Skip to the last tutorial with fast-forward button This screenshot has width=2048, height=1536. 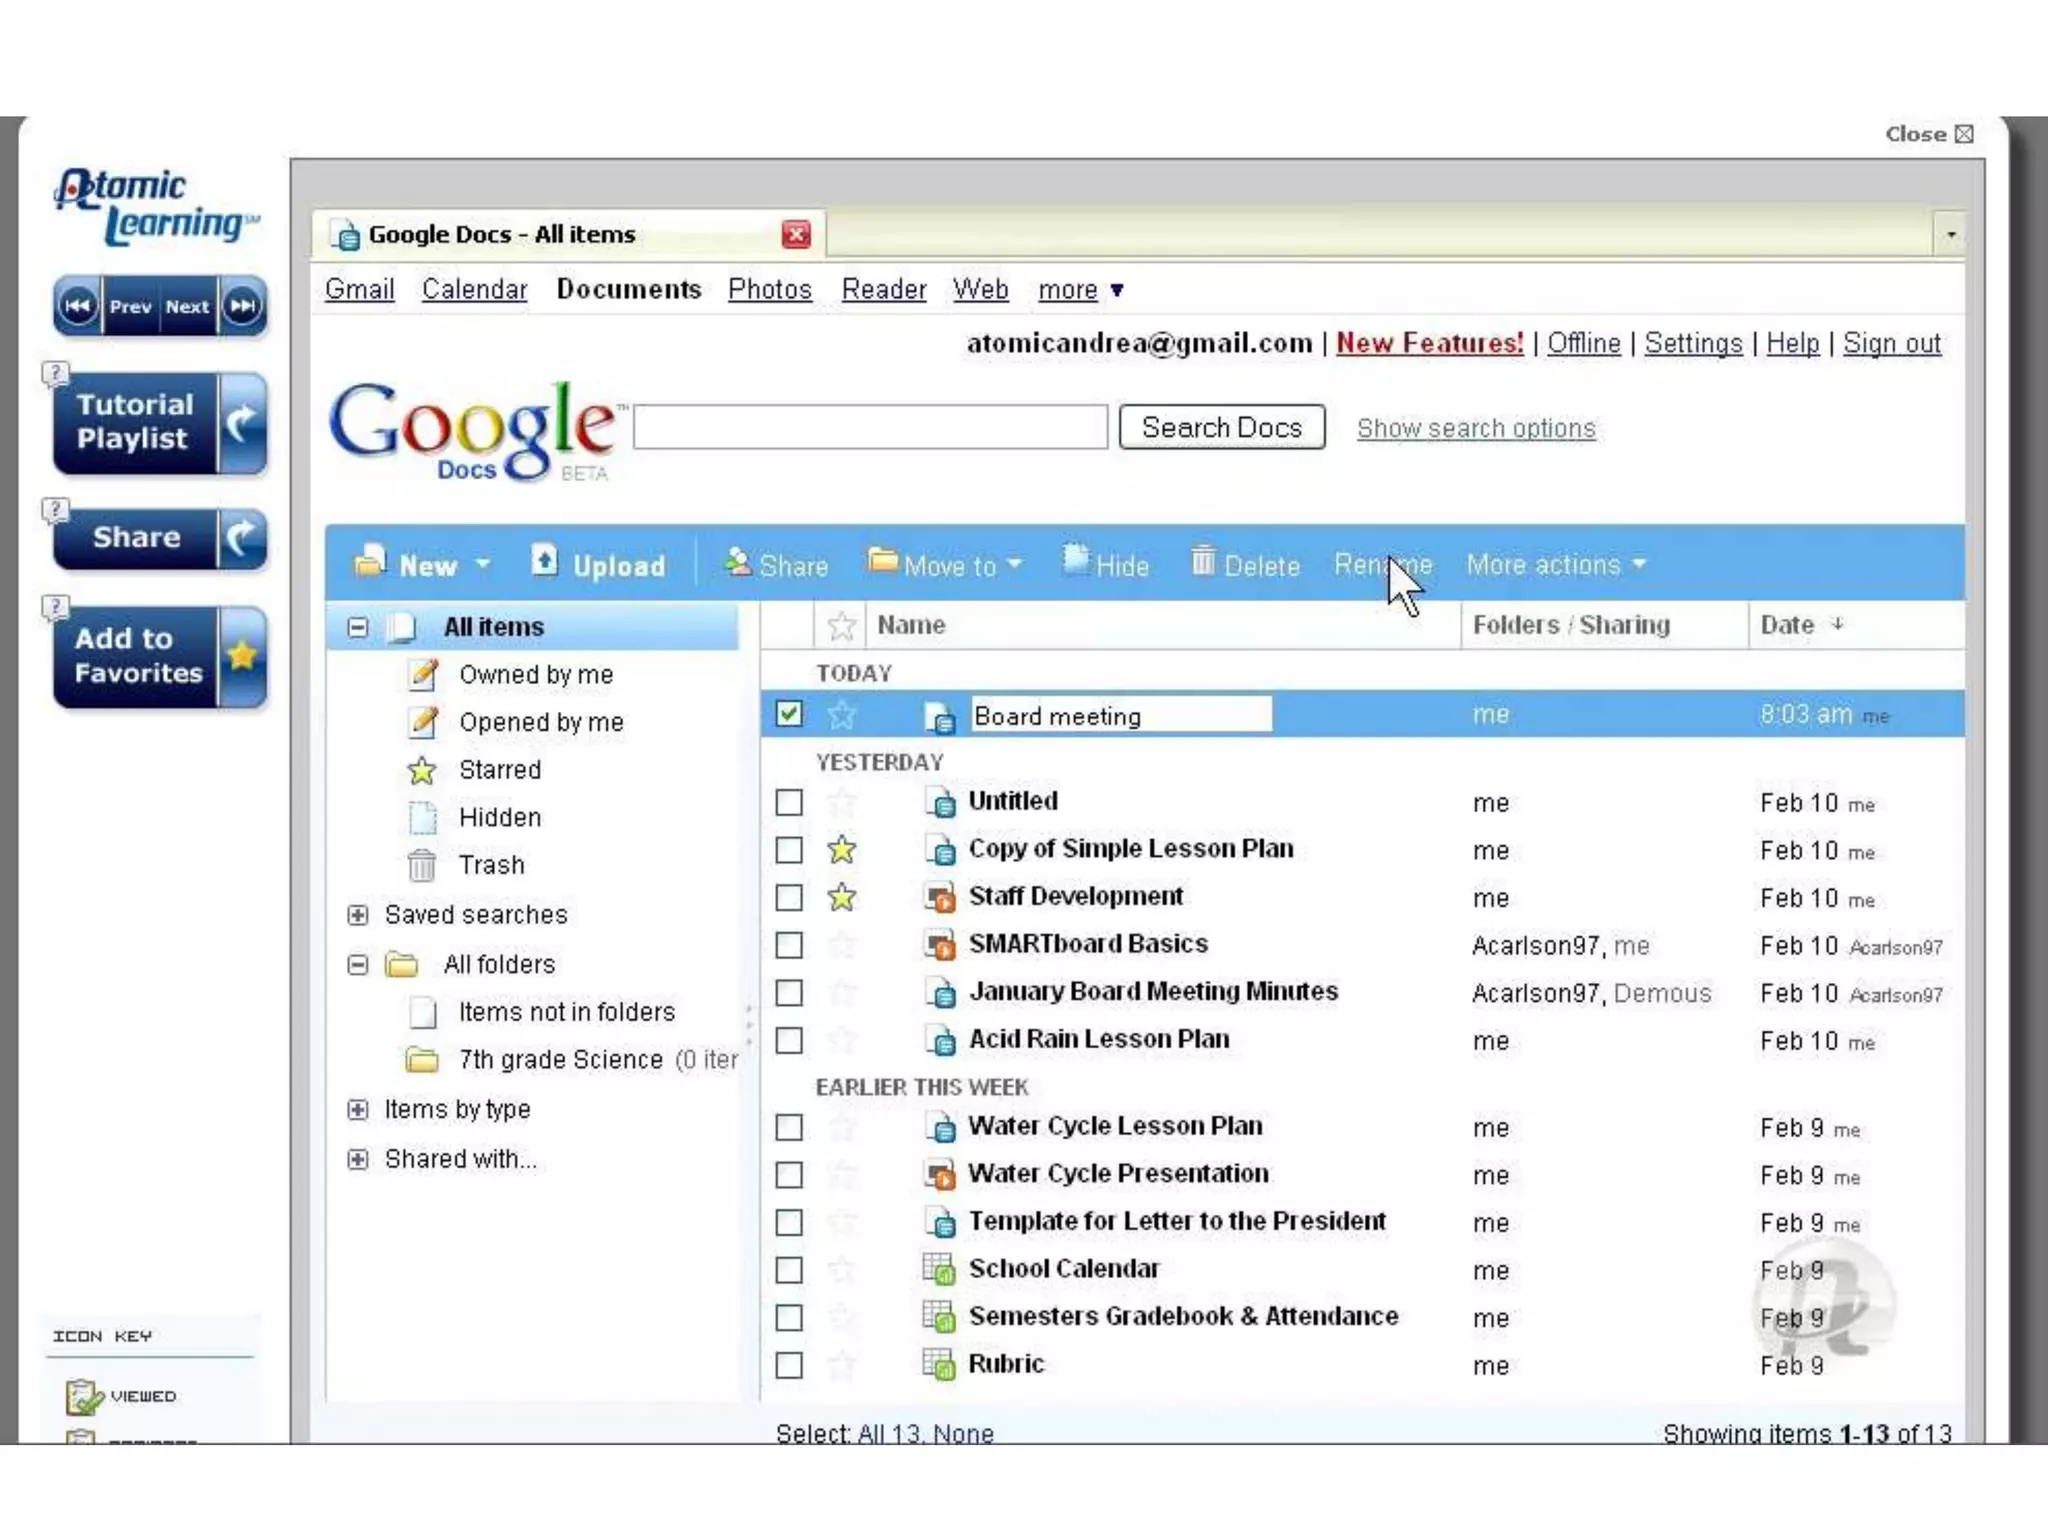tap(243, 306)
